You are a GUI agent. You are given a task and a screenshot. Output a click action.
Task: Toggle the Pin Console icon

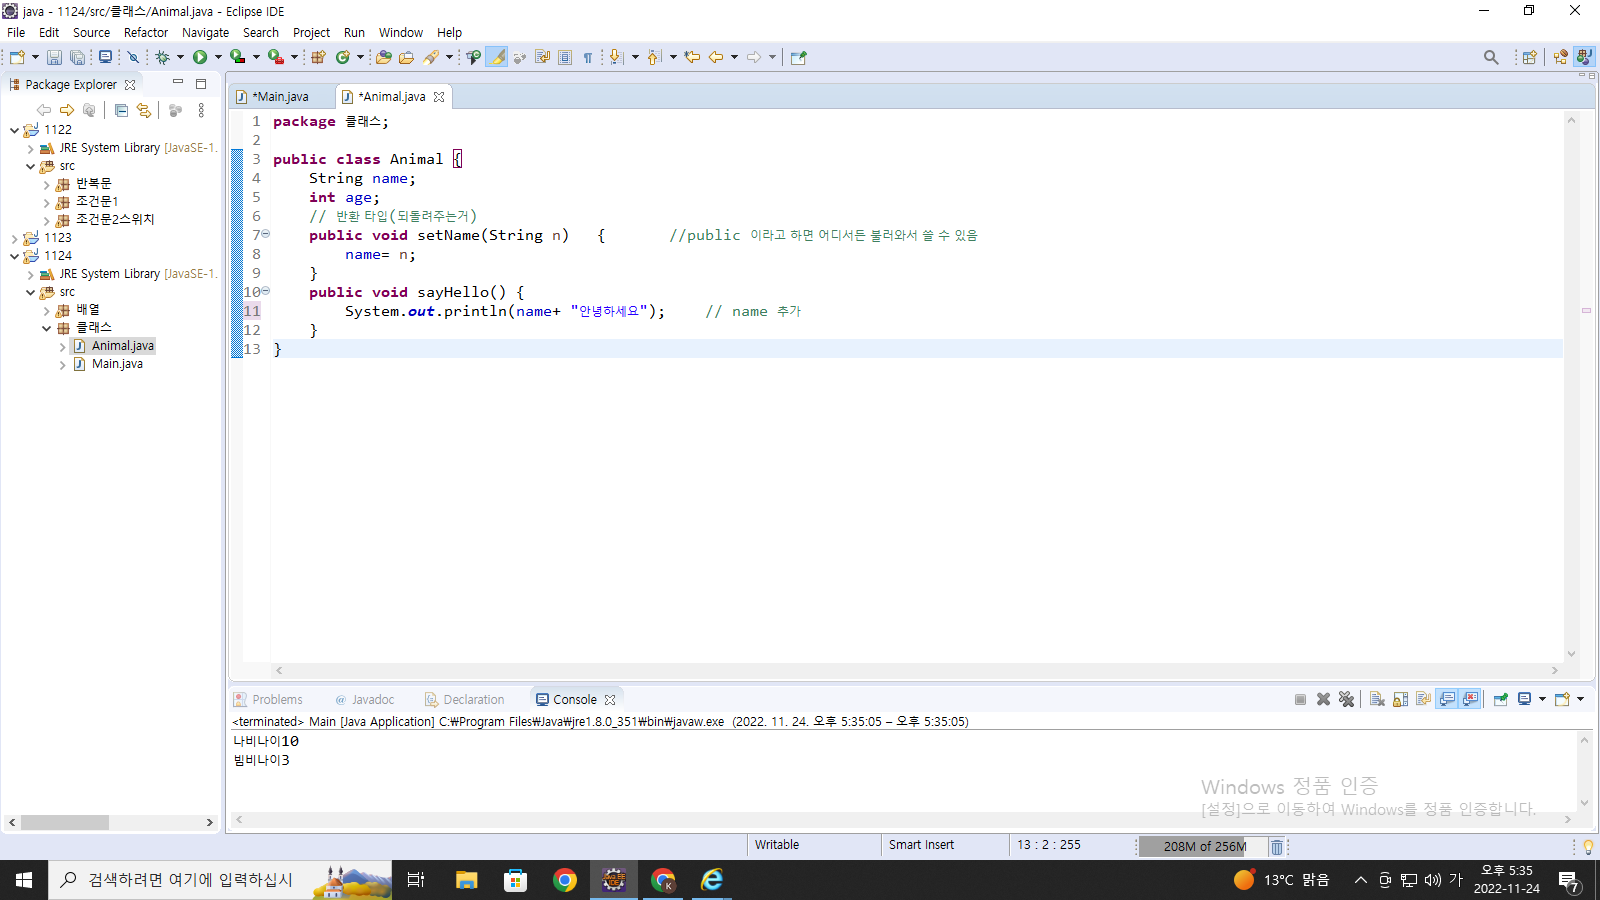coord(1500,699)
